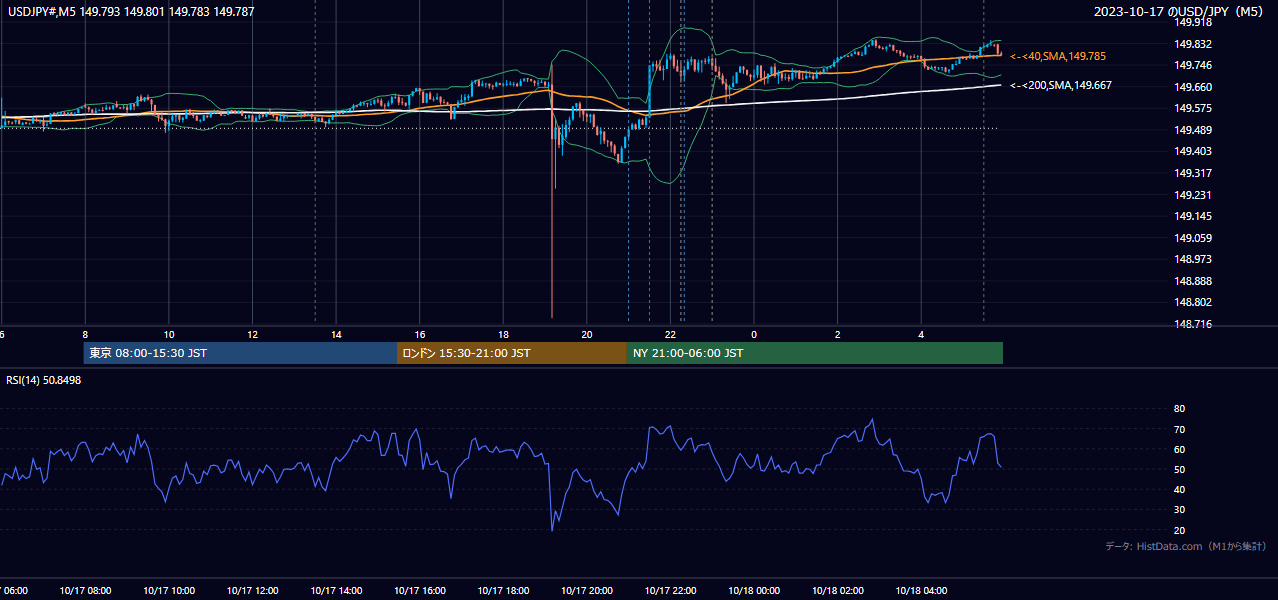Click hour tick 8 on price chart axis

coord(85,335)
